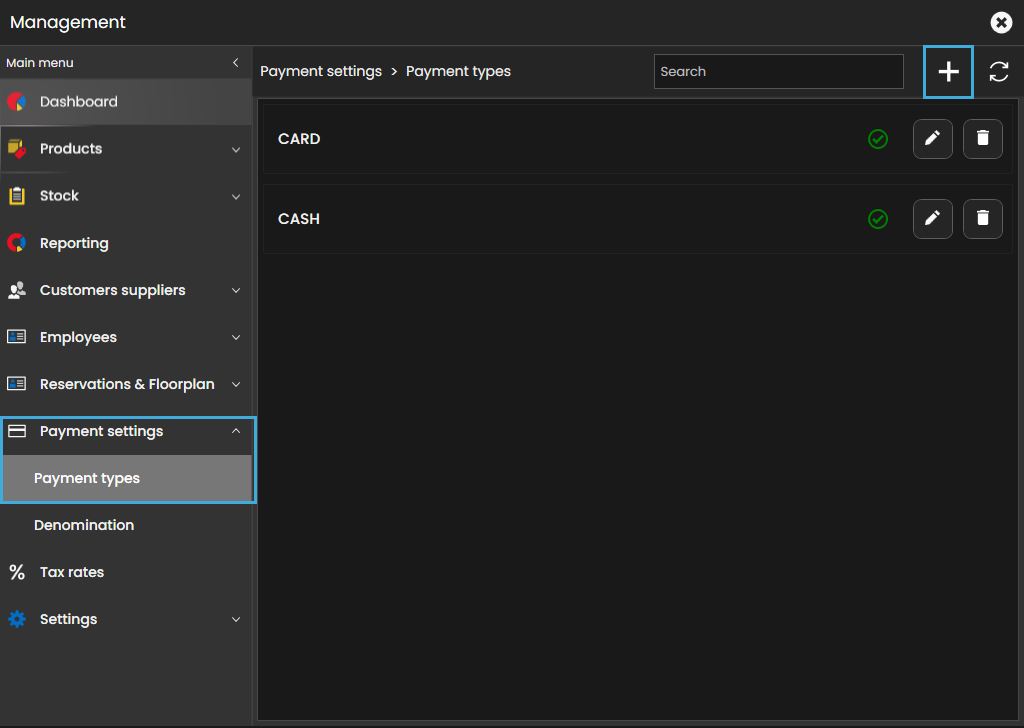1024x728 pixels.
Task: Collapse the Payment settings chevron
Action: (x=236, y=431)
